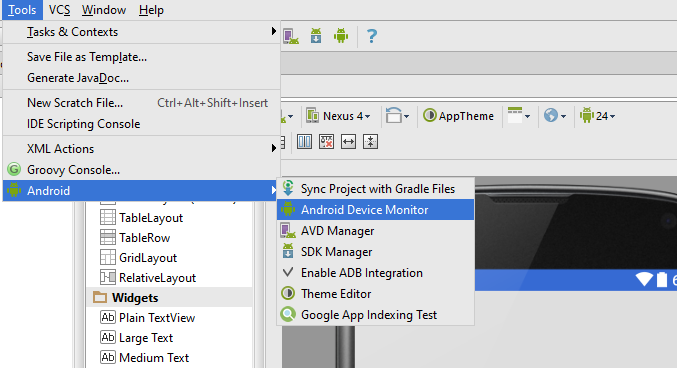
Task: Collapse the Widgets palette group
Action: [x=135, y=298]
